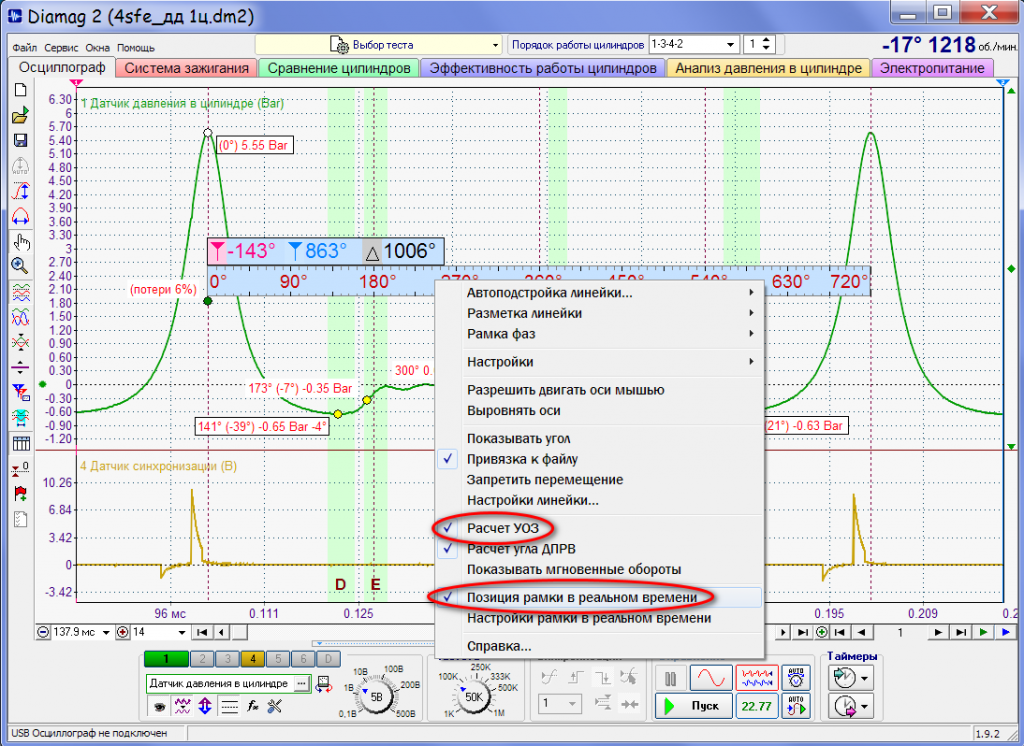Open Выбор теста dropdown
The image size is (1024, 746).
click(x=379, y=45)
